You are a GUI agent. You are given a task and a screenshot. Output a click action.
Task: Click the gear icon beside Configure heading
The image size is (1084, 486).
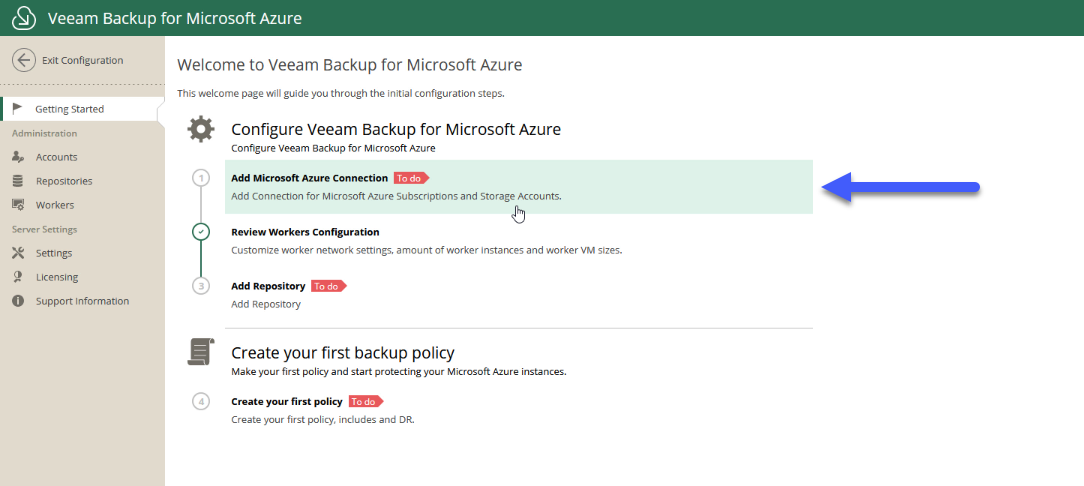pos(200,129)
